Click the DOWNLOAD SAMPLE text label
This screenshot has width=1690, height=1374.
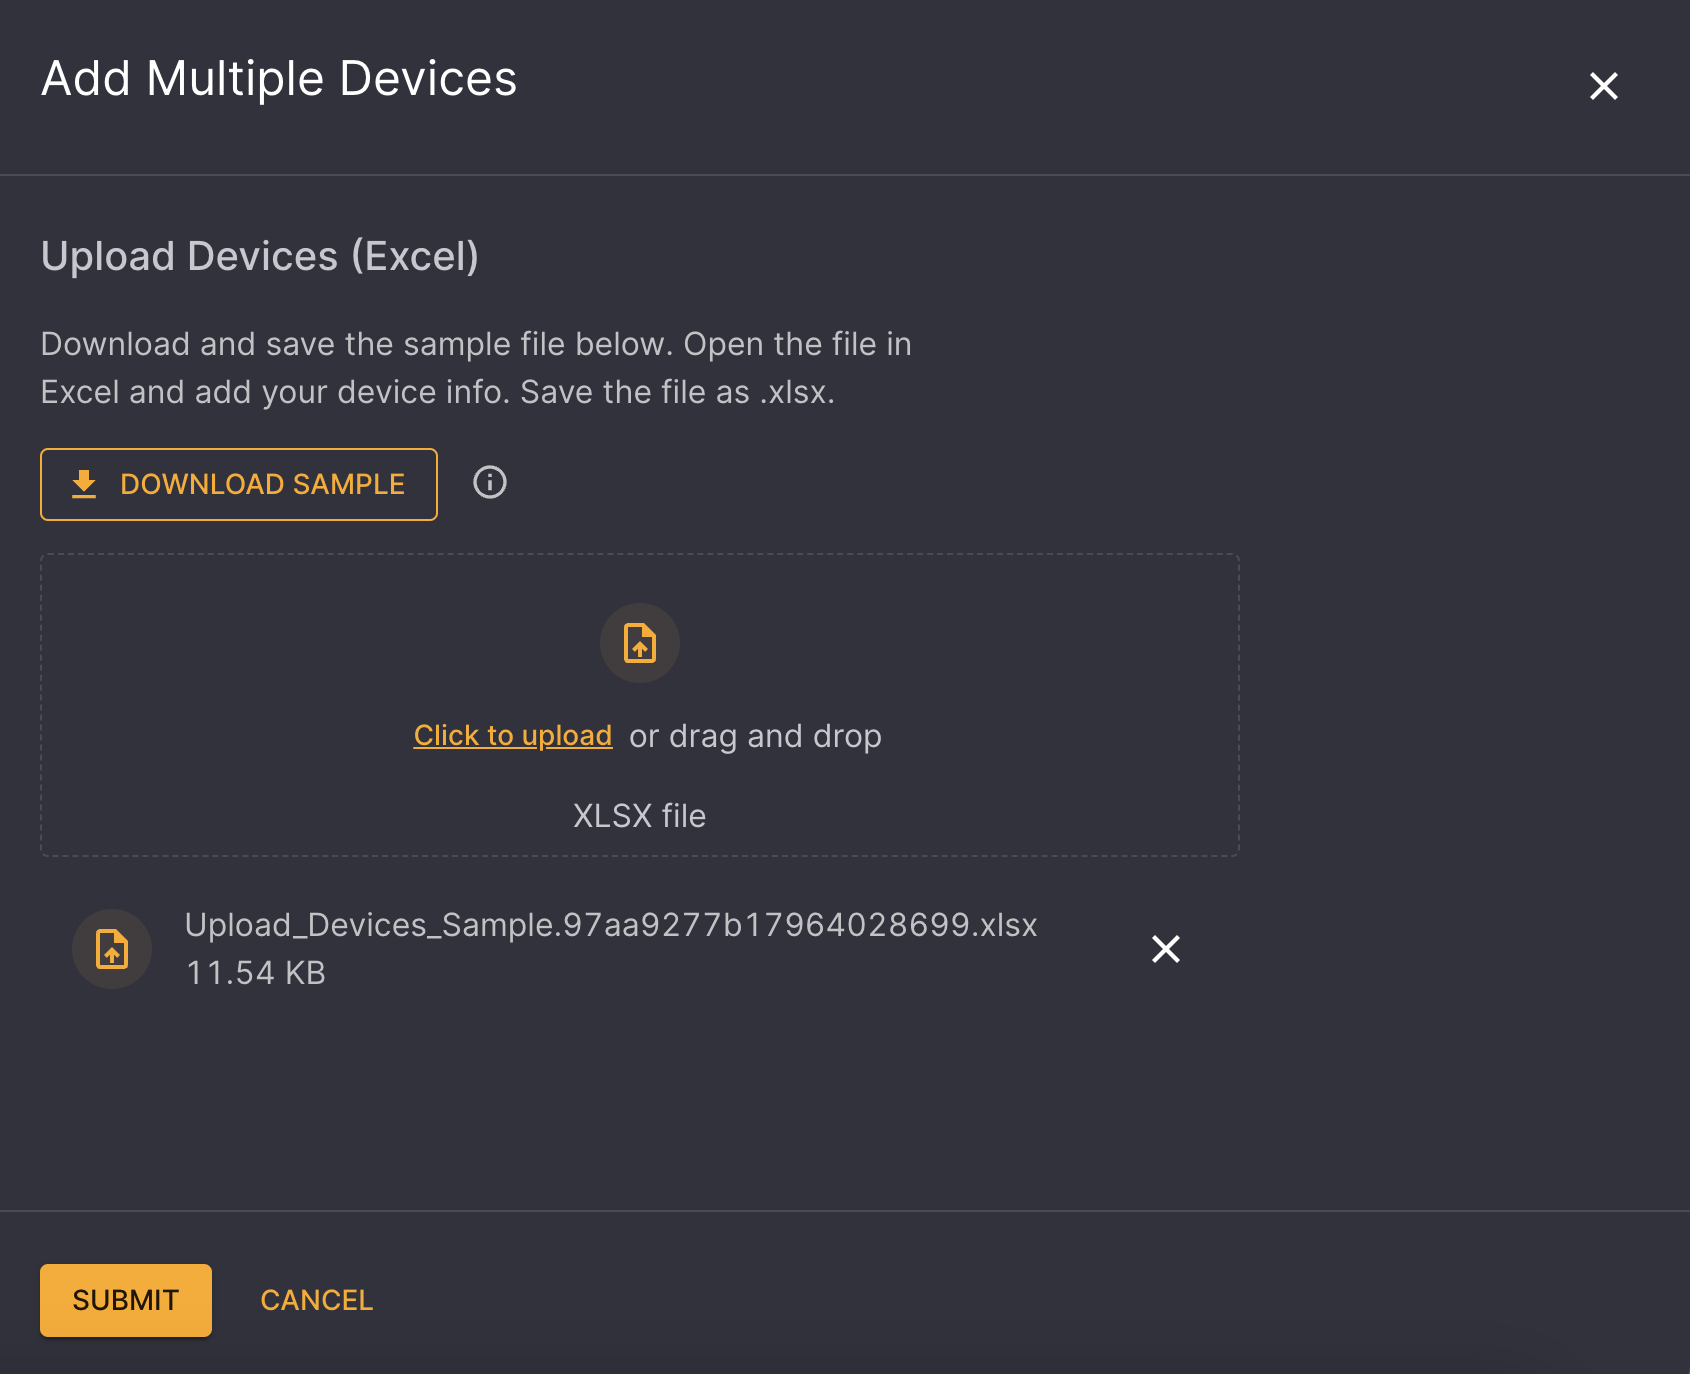262,484
